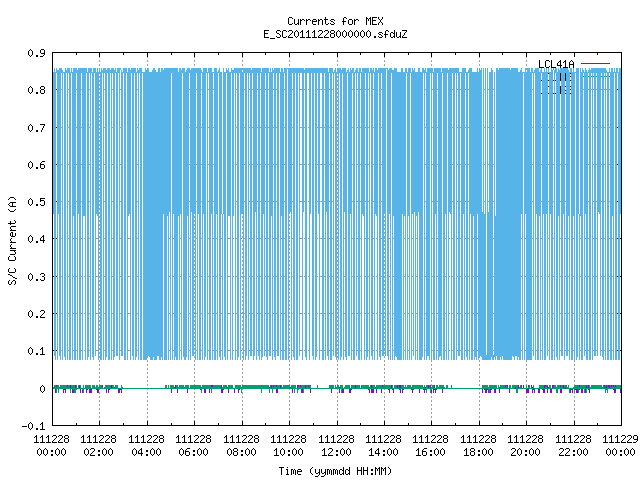Click the 'Time (yymmdd HH:MM)' x-axis label
640x480 pixels.
[335, 471]
